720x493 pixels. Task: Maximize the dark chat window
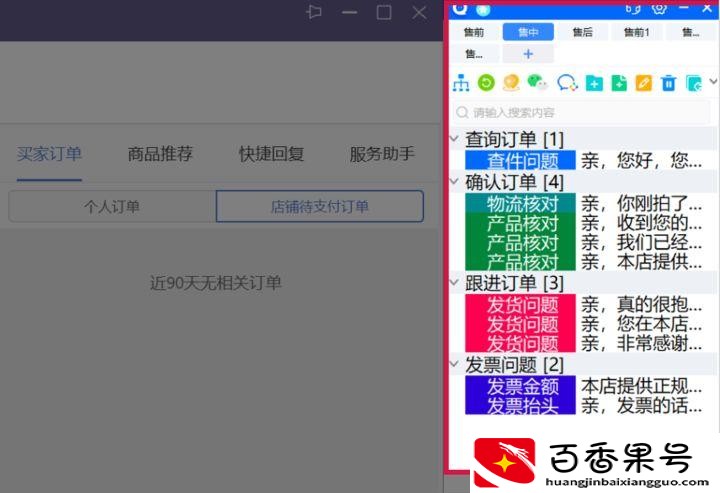384,12
